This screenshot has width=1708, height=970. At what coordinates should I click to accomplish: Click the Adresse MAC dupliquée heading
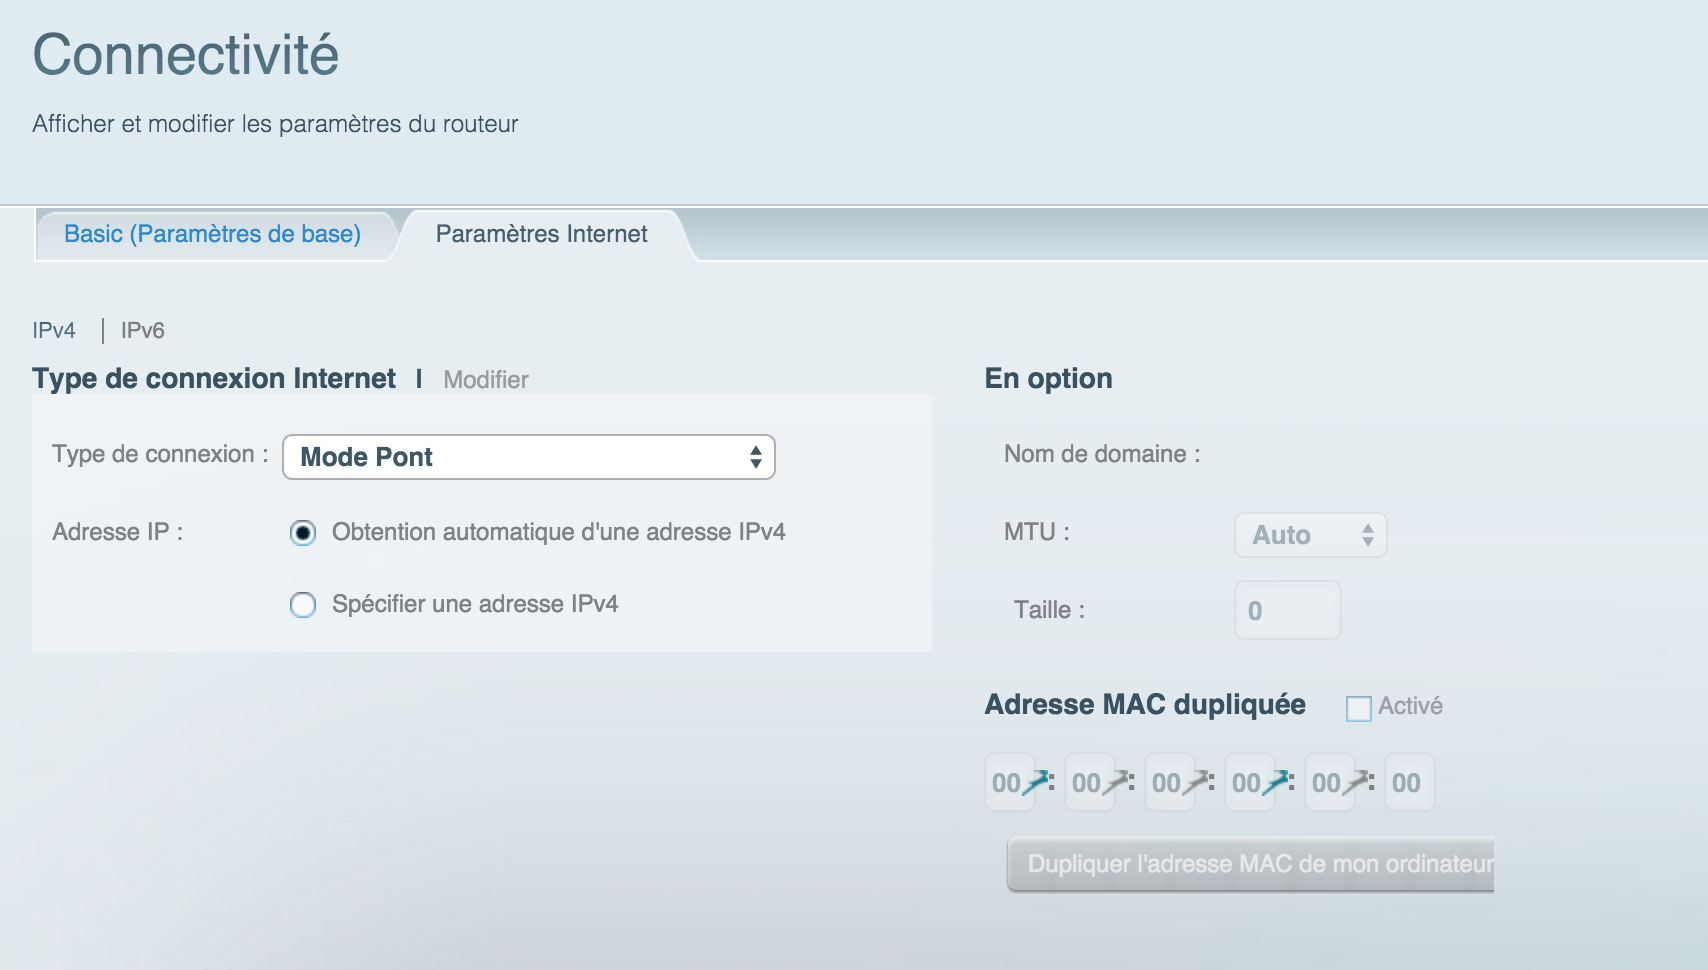pyautogui.click(x=1145, y=704)
